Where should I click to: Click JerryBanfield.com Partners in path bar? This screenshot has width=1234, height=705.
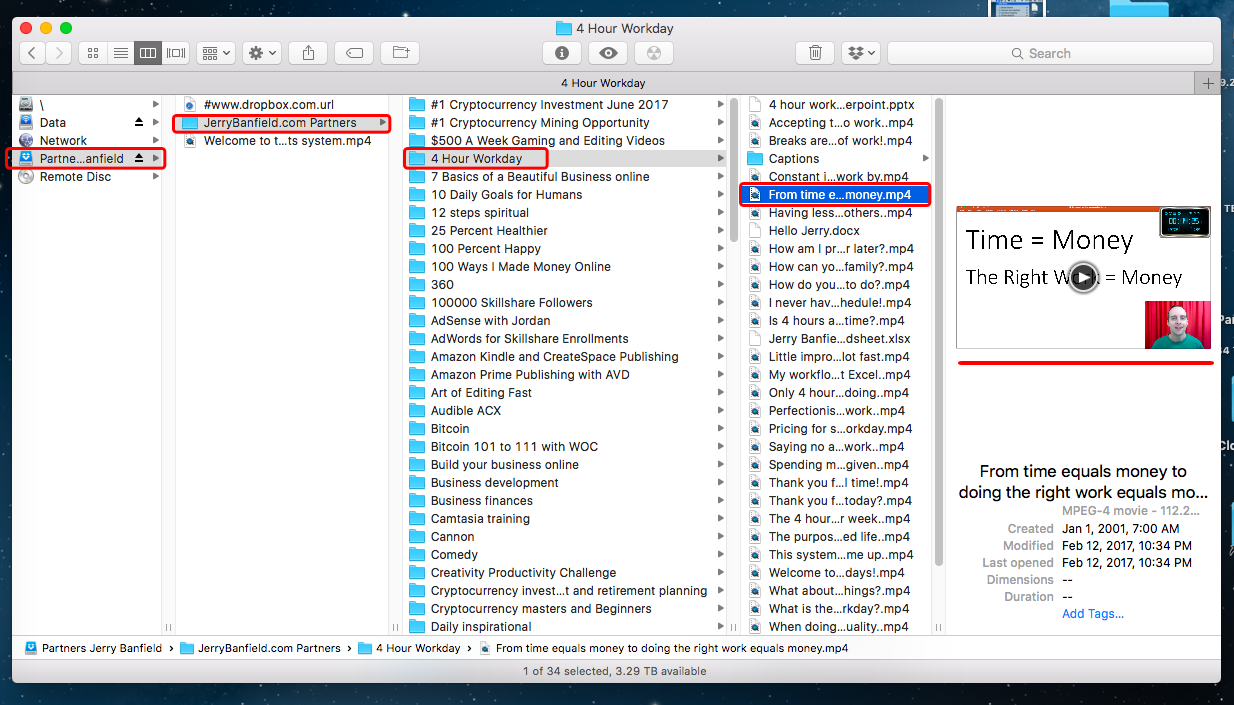pos(262,648)
